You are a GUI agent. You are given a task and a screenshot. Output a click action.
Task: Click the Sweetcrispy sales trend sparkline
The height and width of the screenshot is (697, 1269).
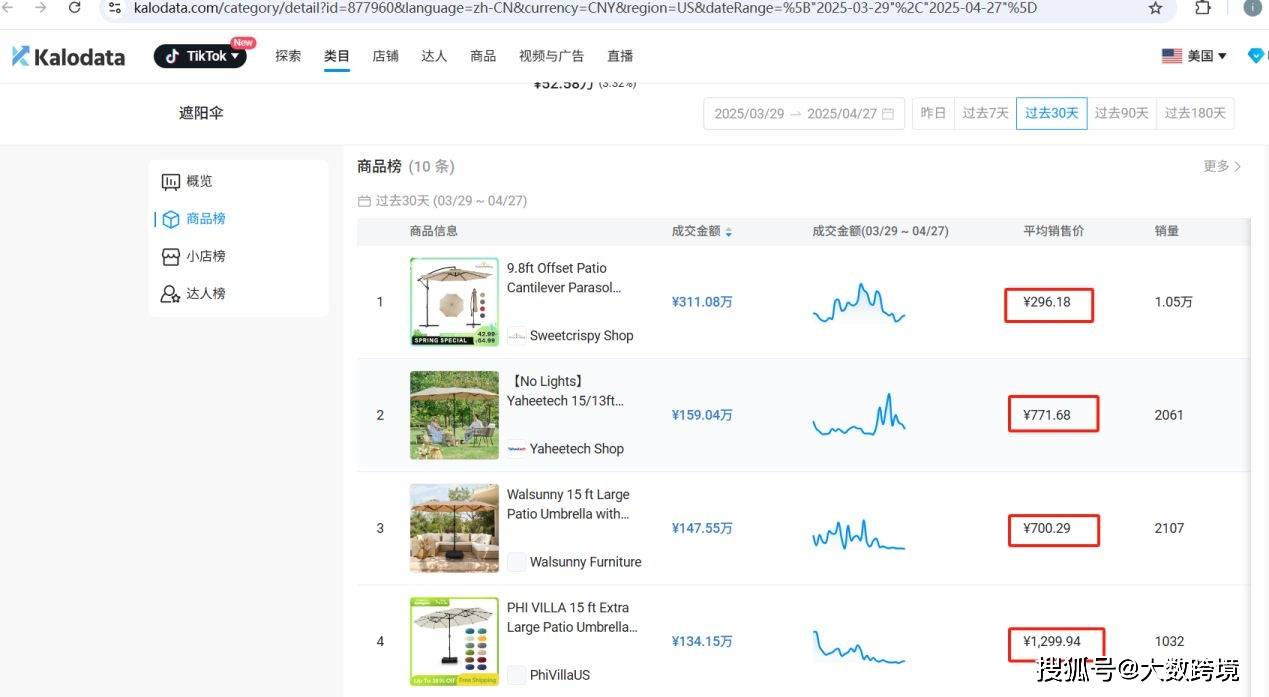tap(859, 303)
